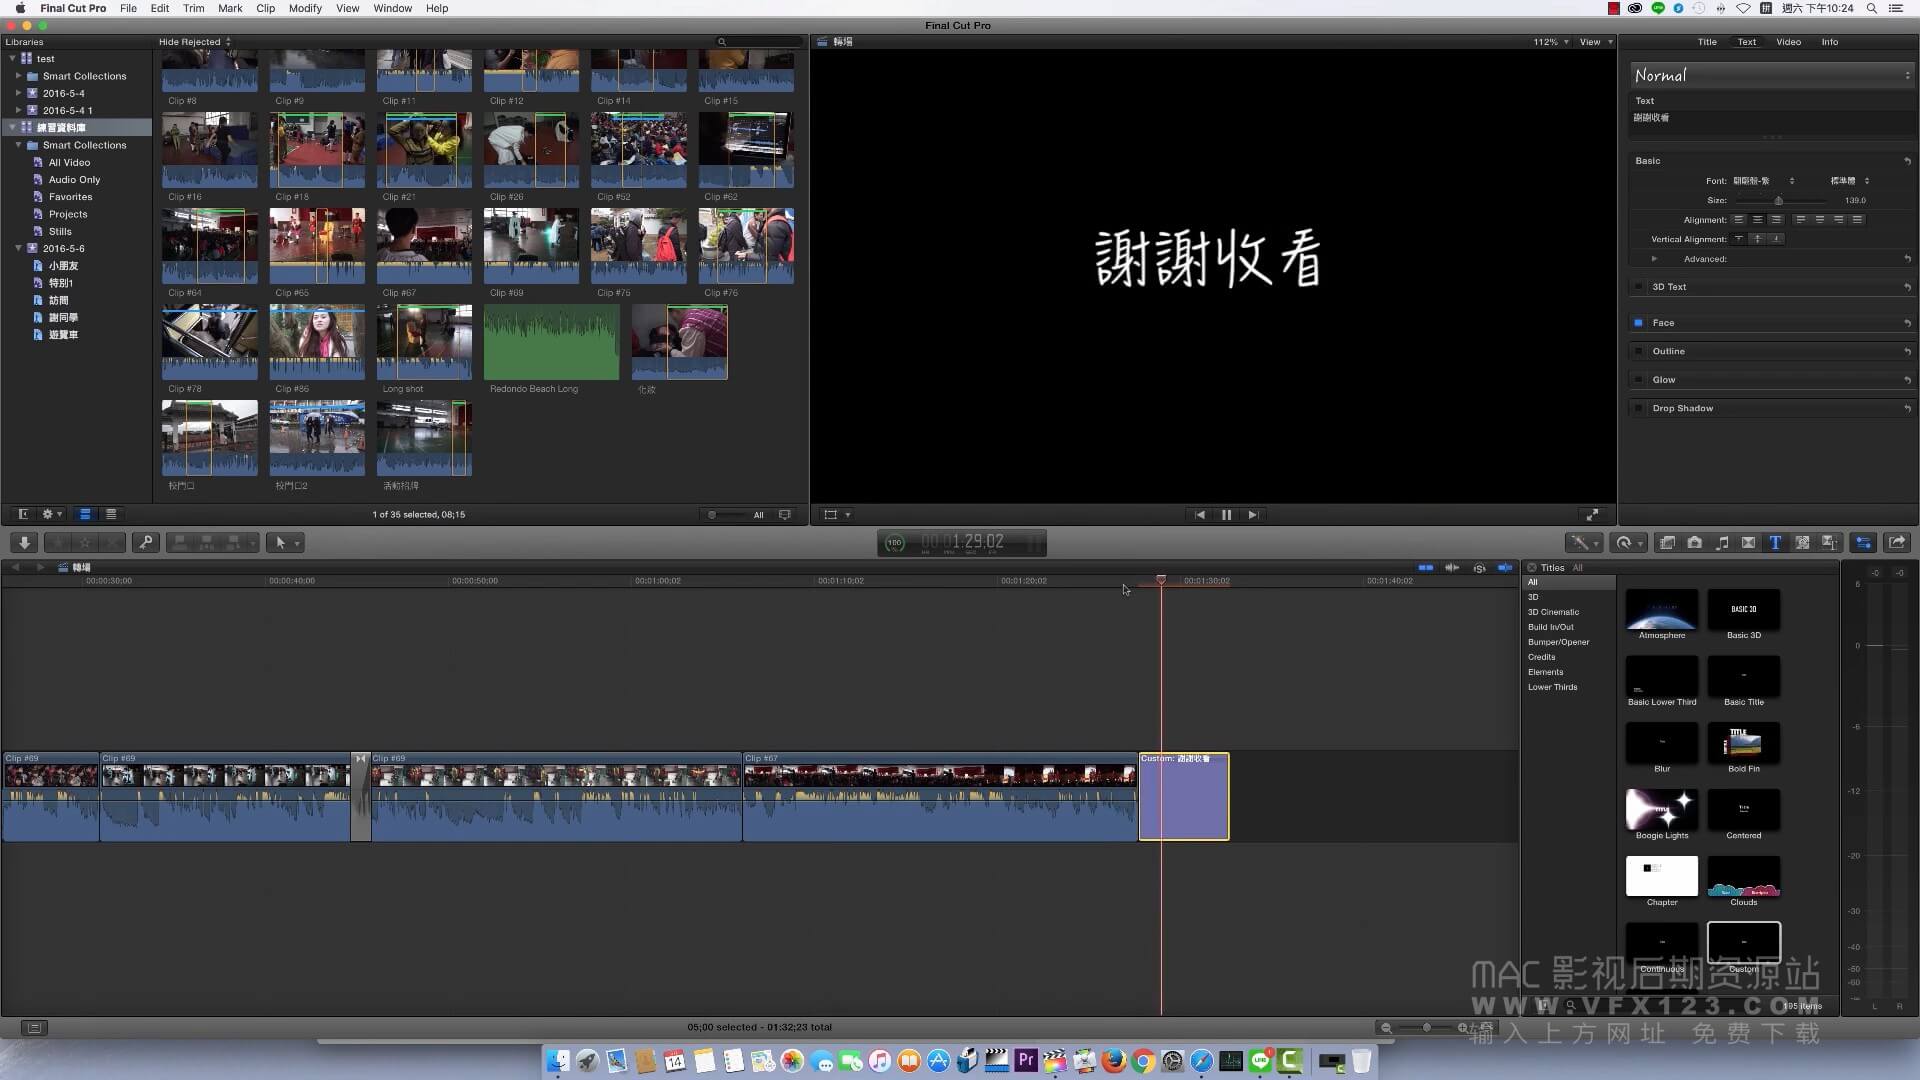Toggle audio skimming in timeline

click(1452, 567)
